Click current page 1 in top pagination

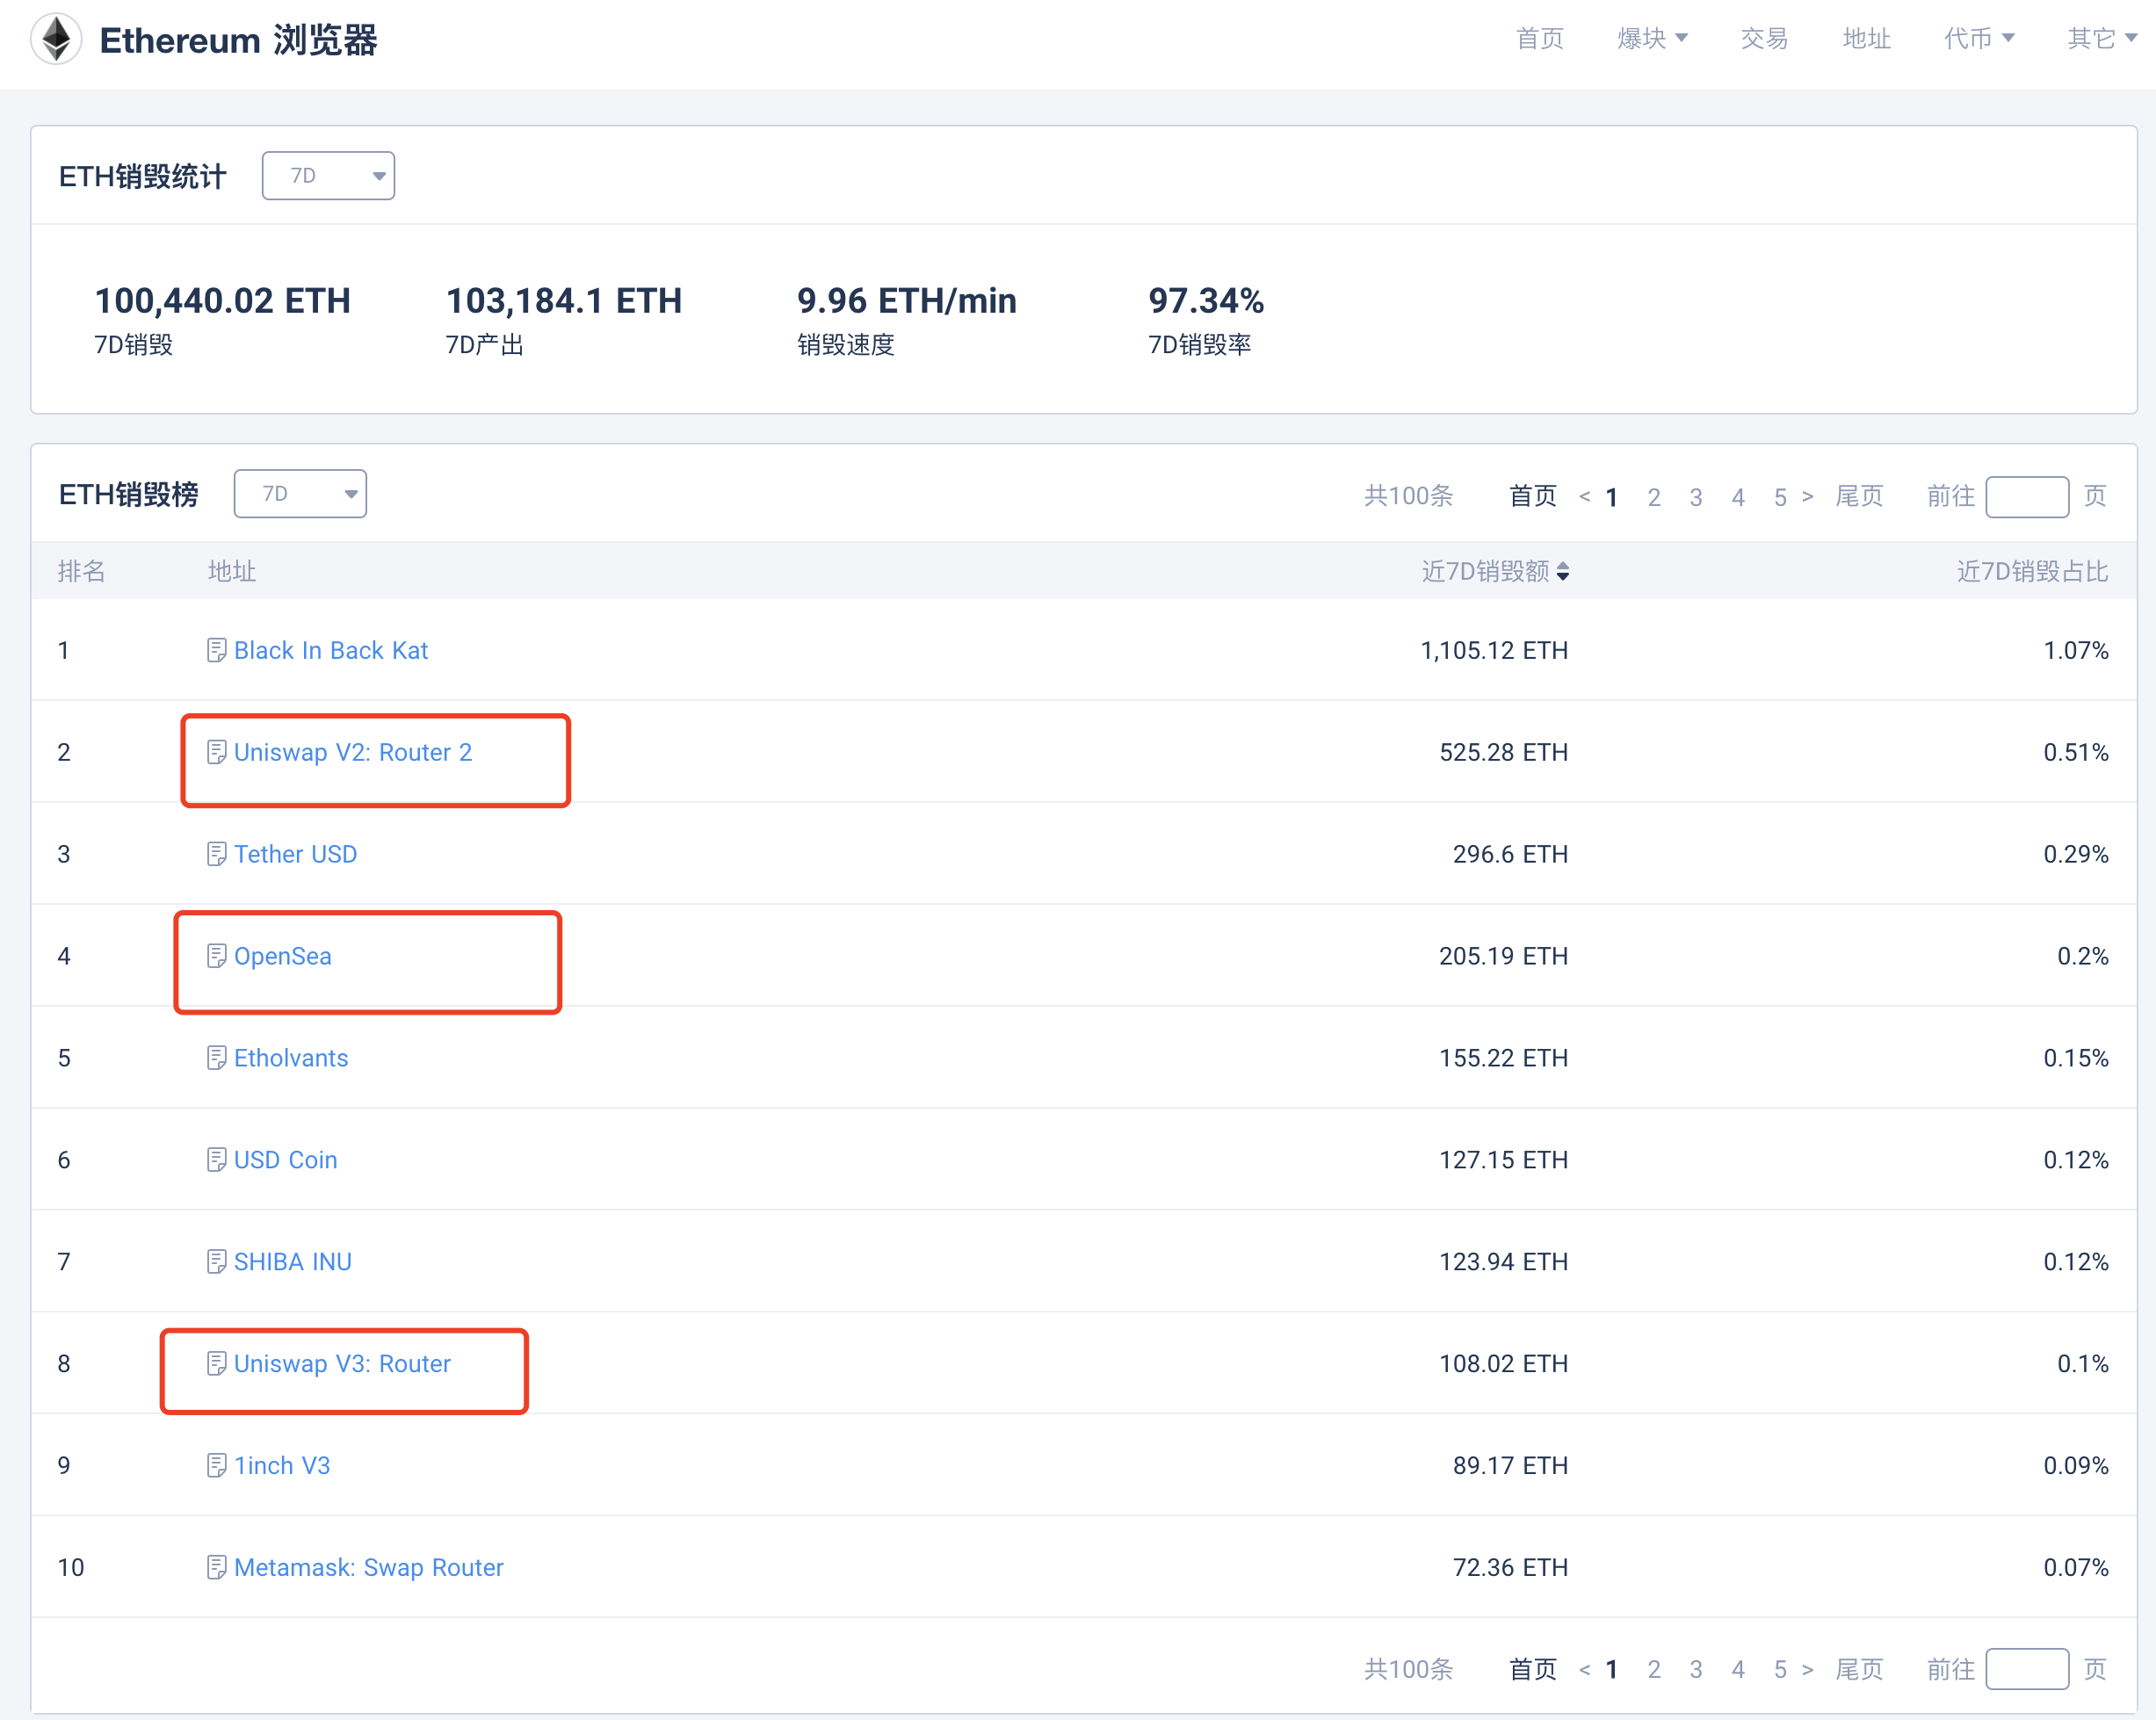pos(1612,497)
